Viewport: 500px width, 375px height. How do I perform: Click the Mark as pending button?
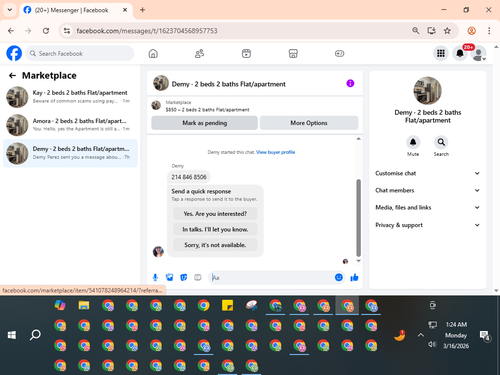(x=204, y=123)
